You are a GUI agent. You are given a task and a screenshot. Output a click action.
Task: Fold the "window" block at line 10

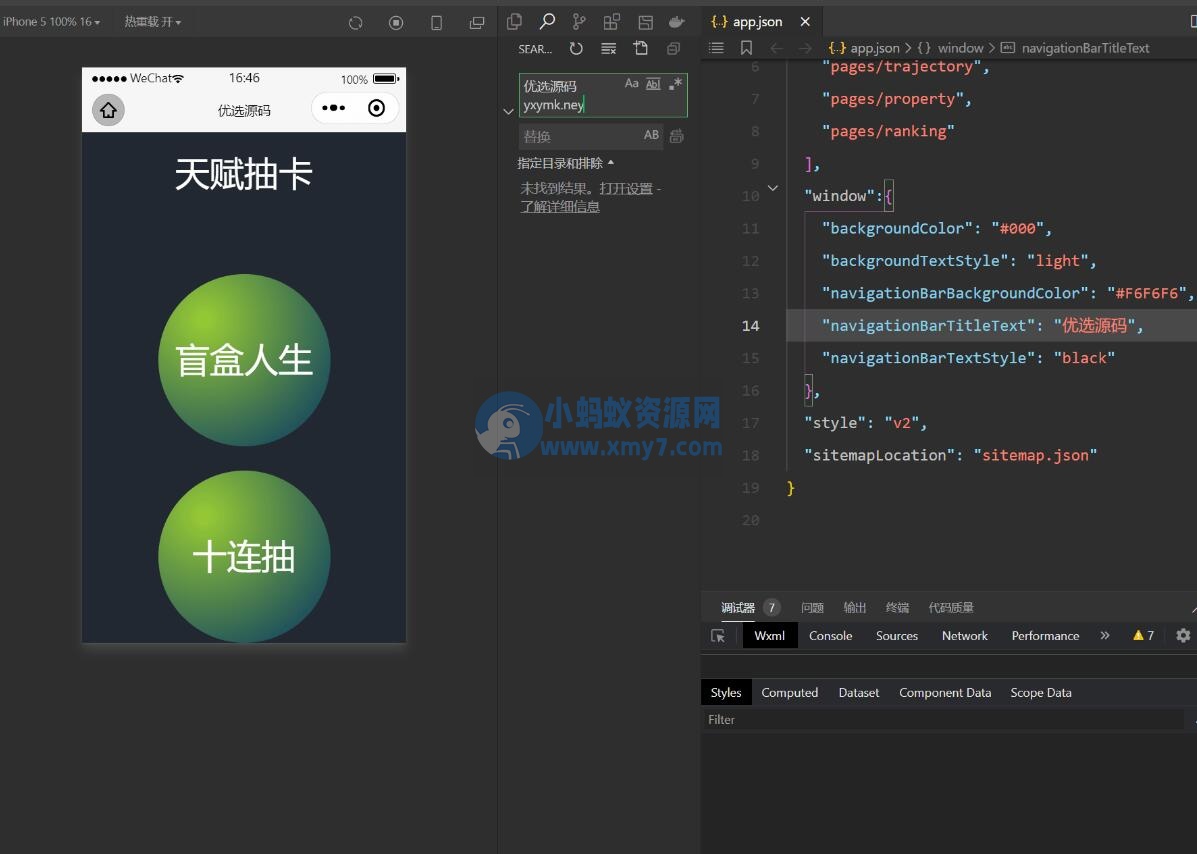(773, 188)
